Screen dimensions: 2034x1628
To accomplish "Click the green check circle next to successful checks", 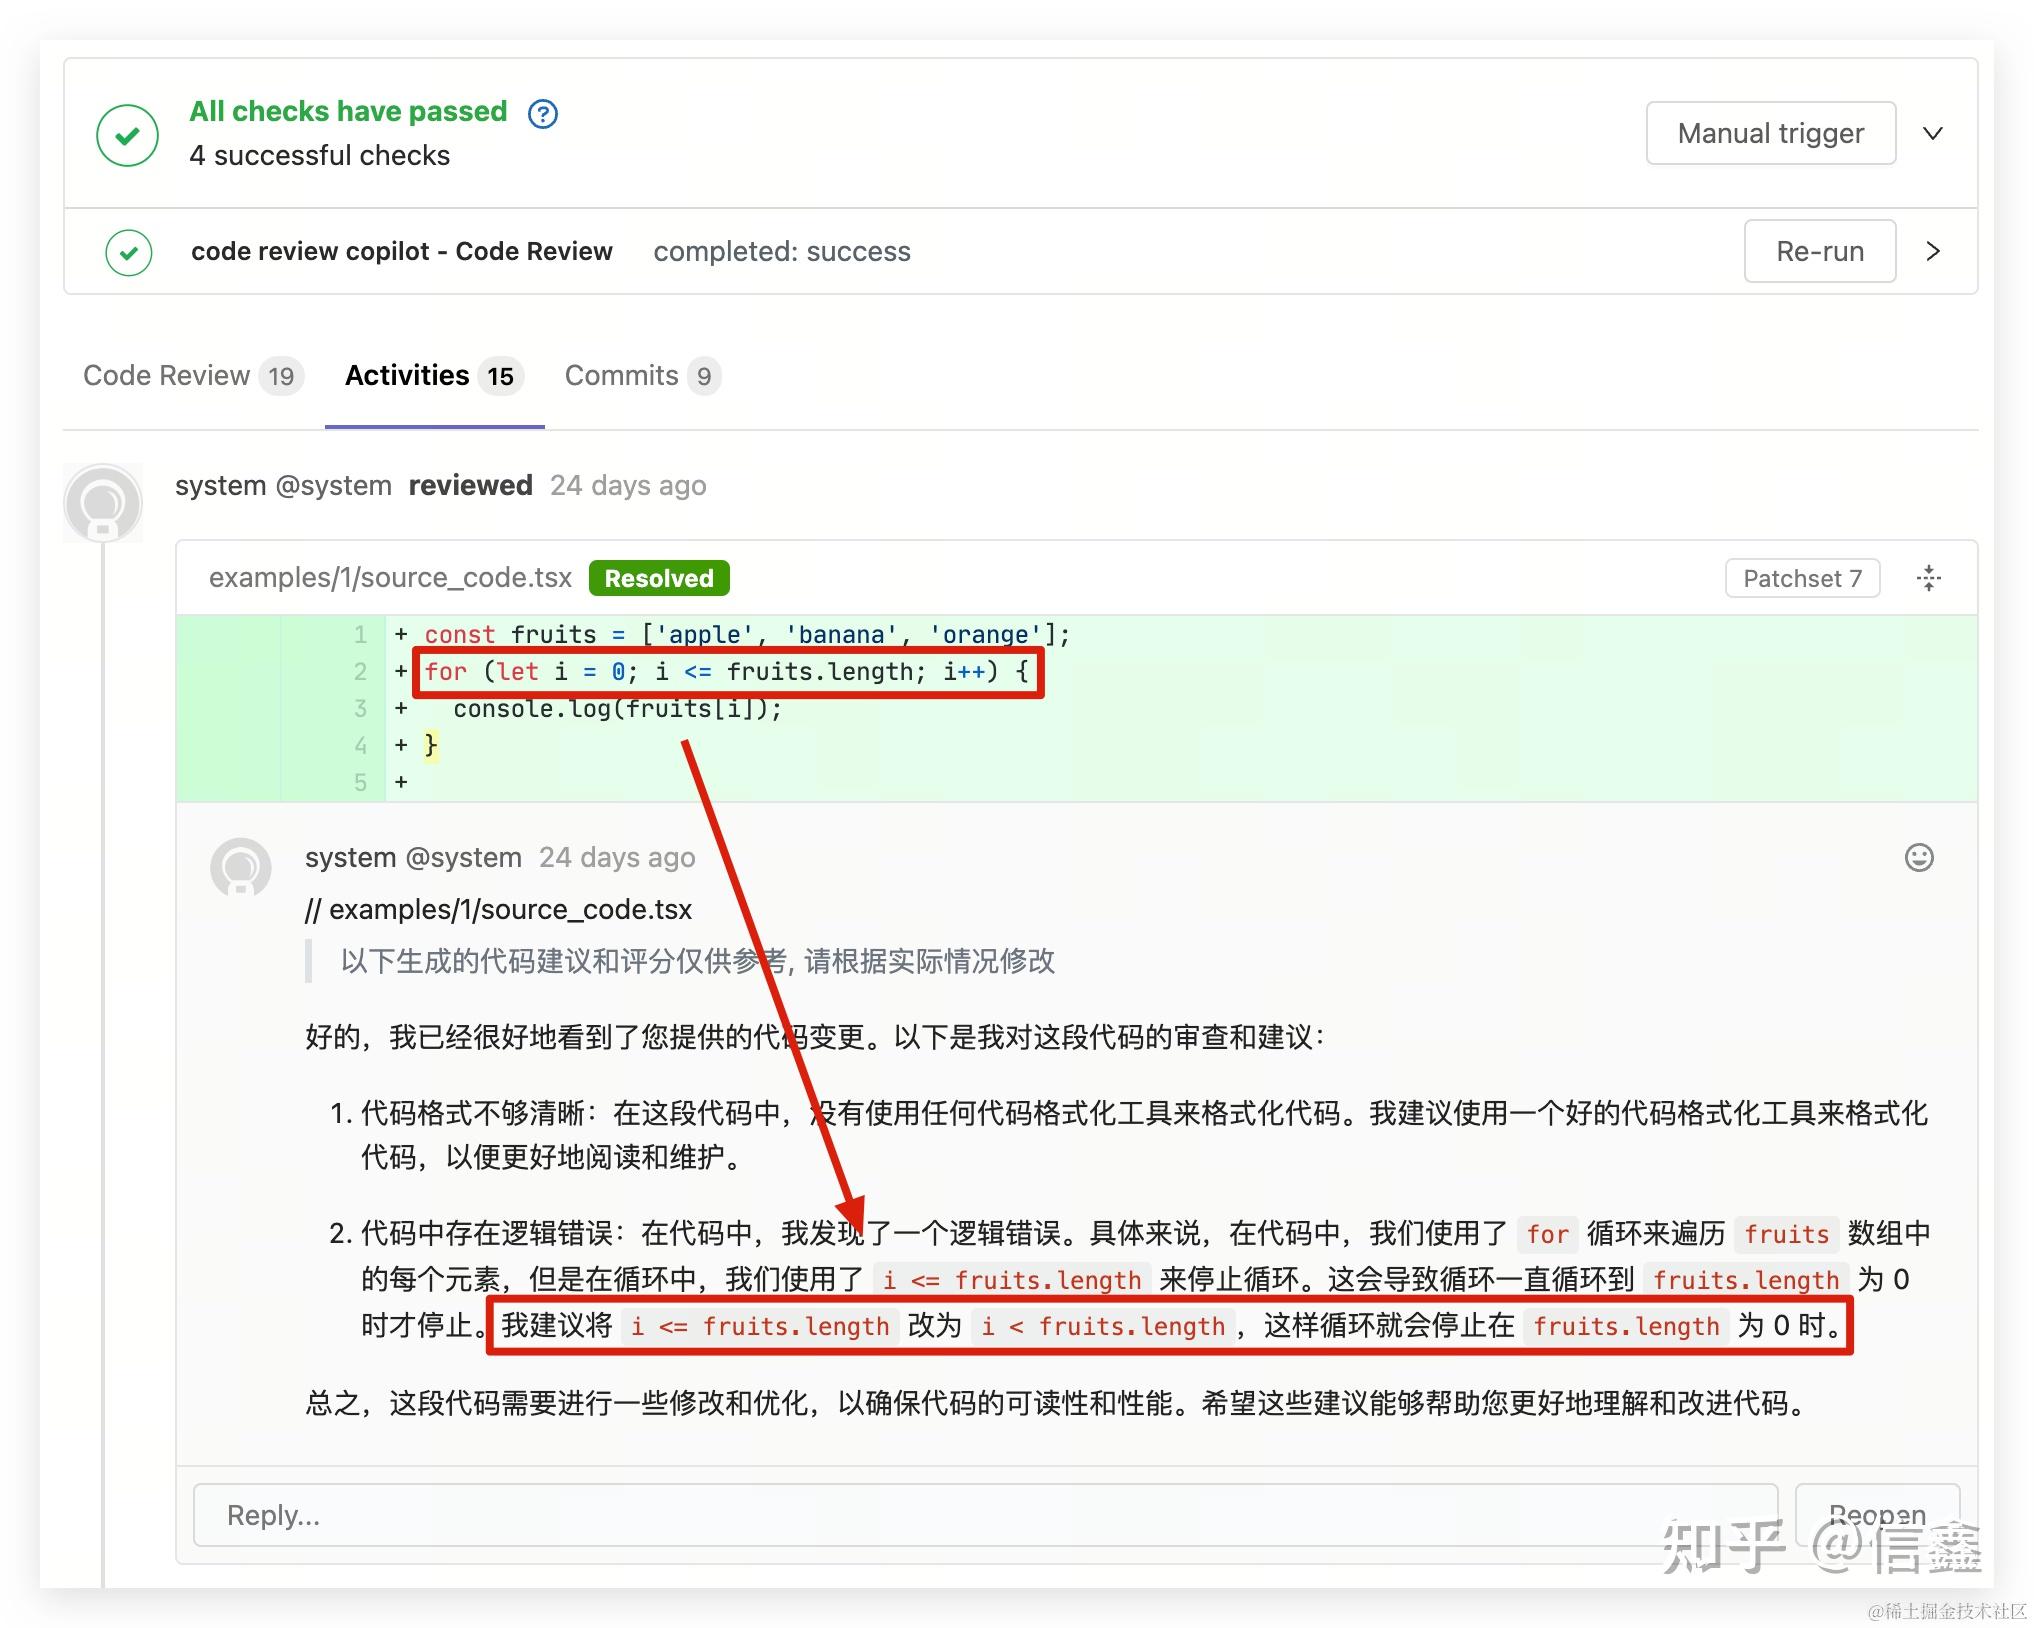I will pyautogui.click(x=126, y=133).
